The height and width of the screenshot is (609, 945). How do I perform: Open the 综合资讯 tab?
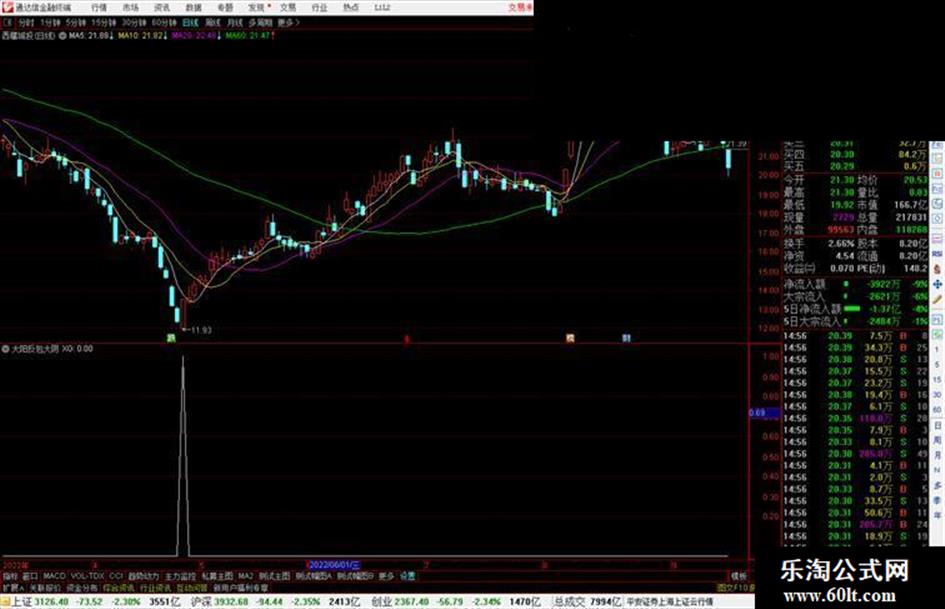119,587
